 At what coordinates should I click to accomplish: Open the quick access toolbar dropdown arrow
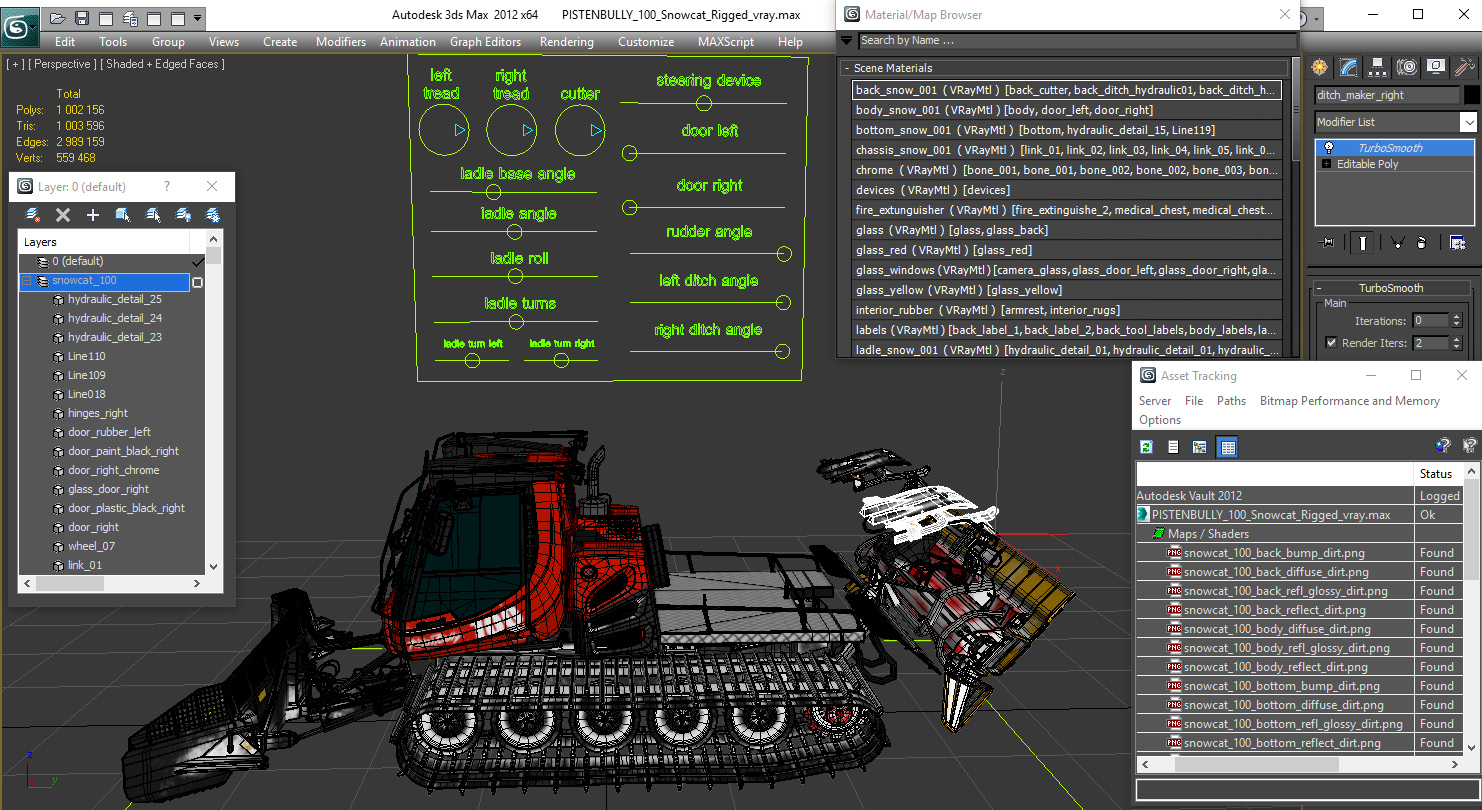coord(197,18)
